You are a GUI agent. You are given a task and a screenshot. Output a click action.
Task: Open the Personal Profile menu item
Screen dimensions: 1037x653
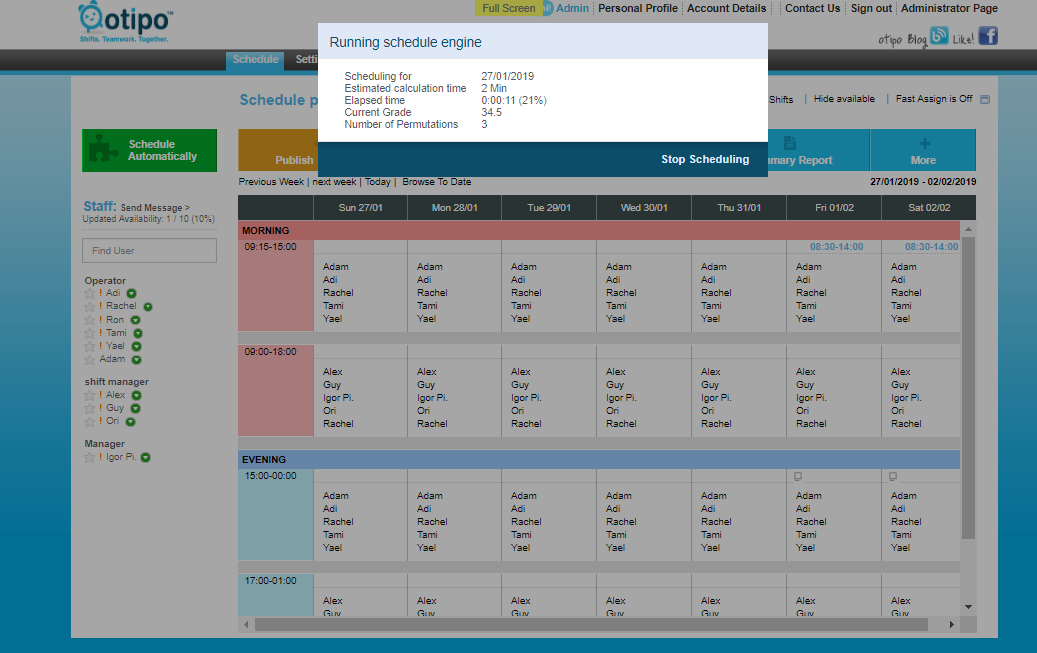(637, 8)
